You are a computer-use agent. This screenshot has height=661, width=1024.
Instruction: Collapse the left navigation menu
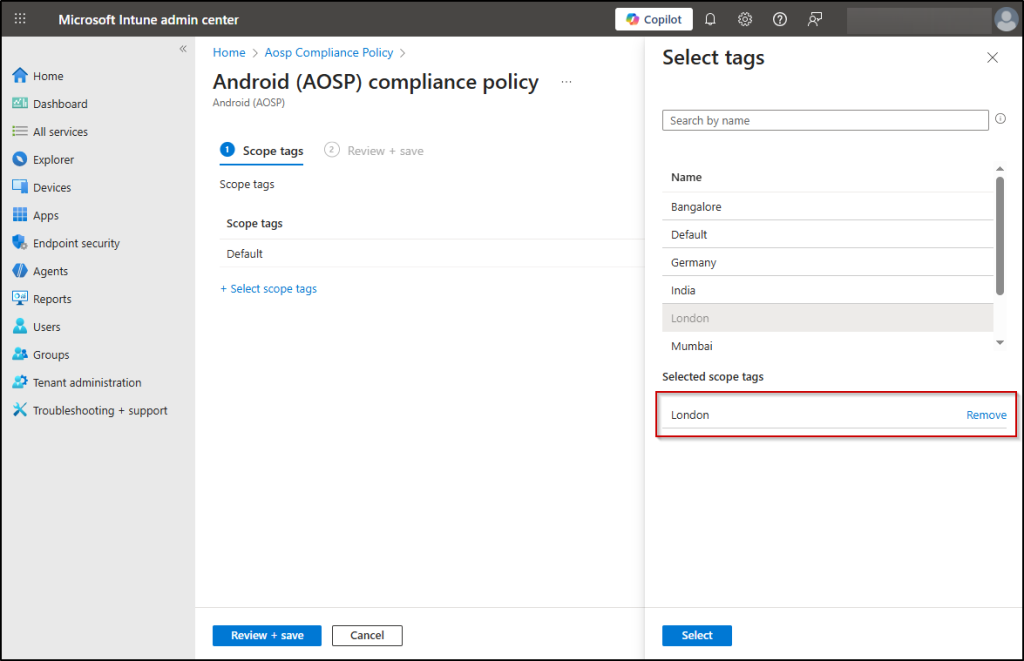(x=183, y=49)
